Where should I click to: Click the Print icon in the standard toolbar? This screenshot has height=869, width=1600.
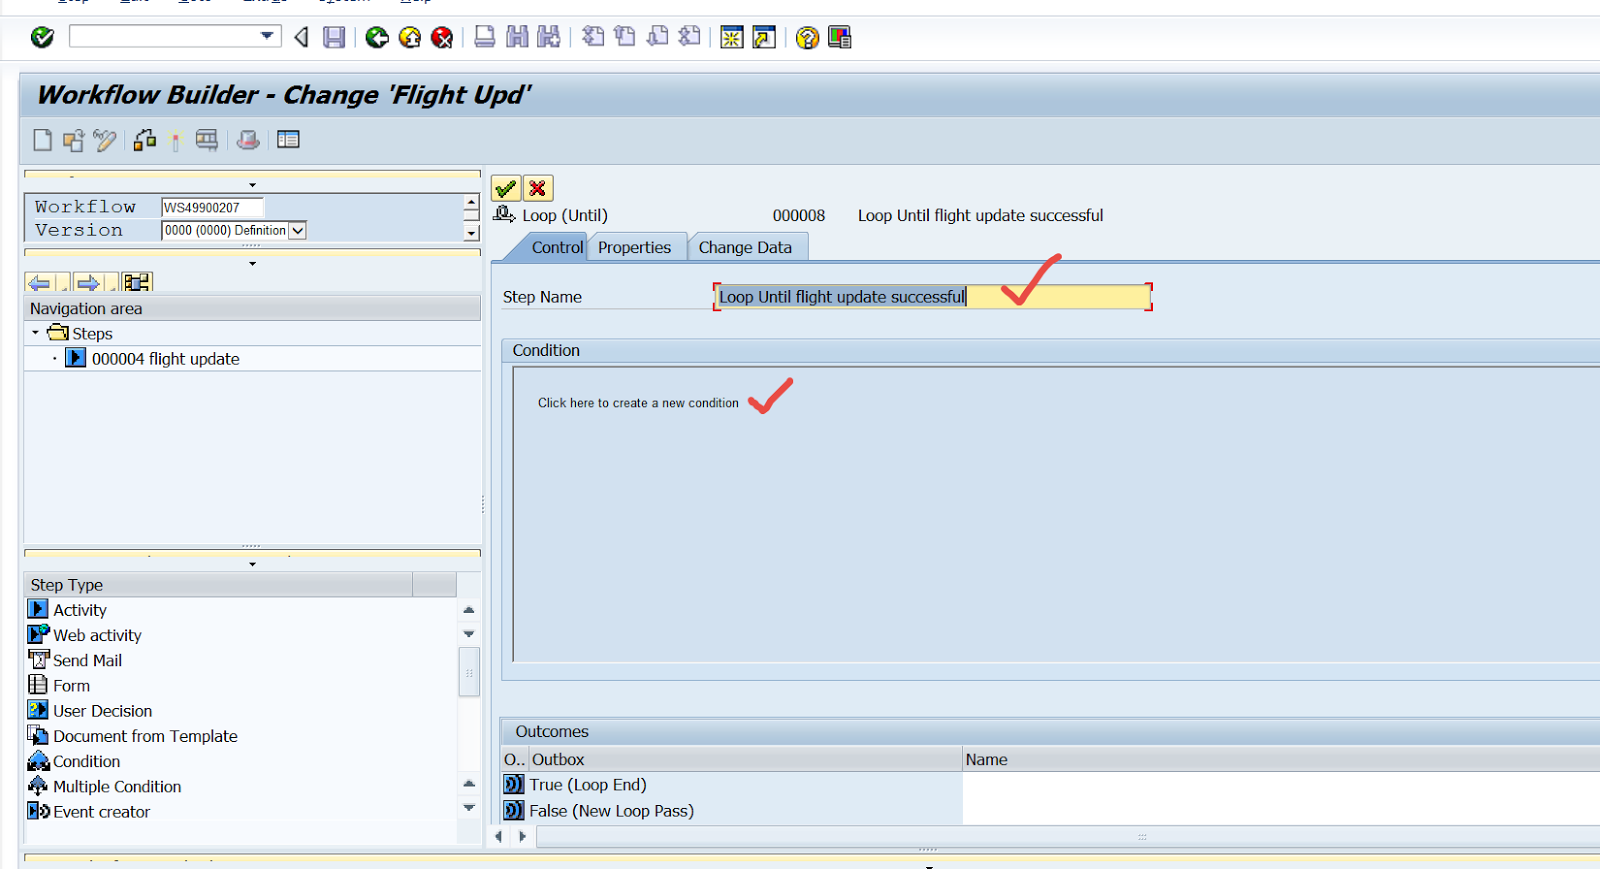pyautogui.click(x=485, y=38)
